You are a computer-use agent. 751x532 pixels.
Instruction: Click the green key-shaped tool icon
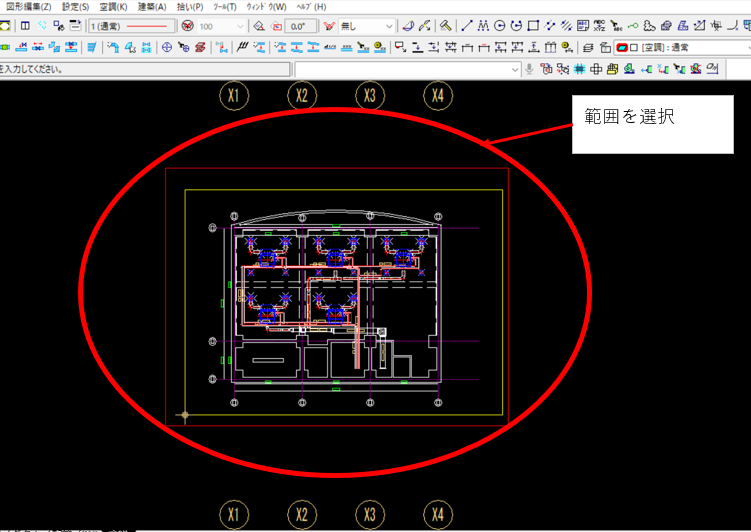coord(633,25)
